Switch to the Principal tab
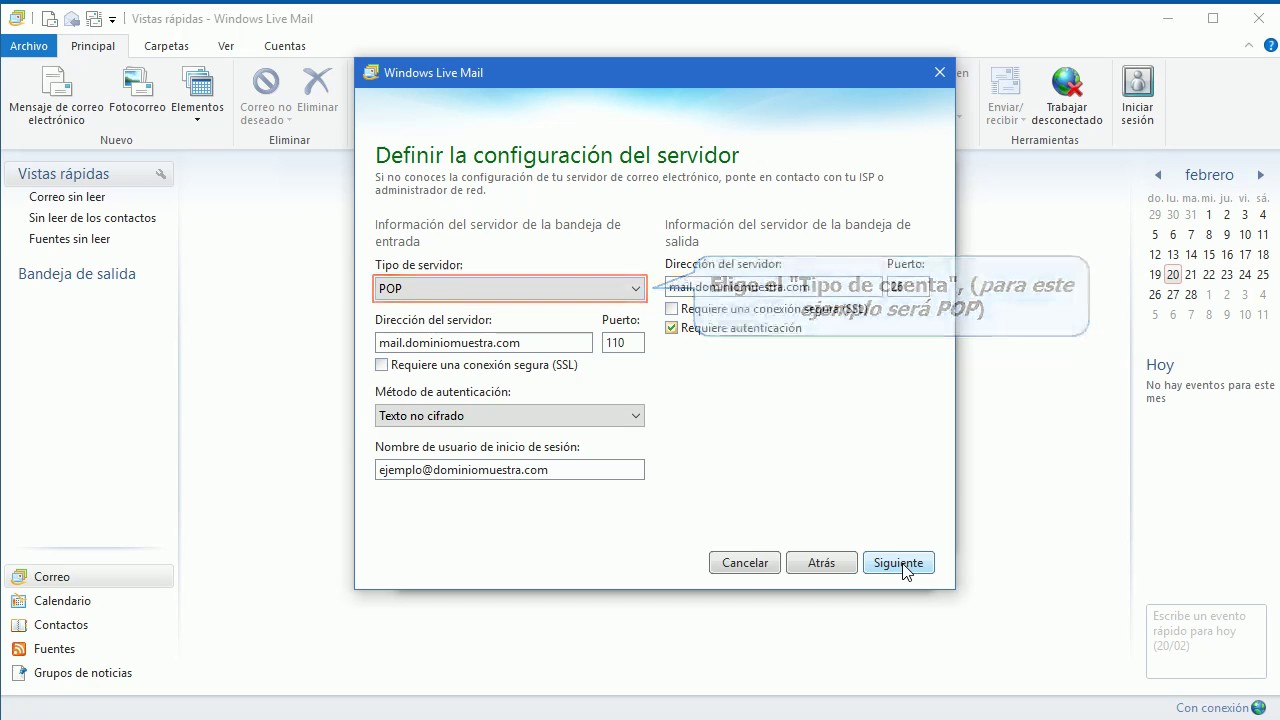 point(93,46)
